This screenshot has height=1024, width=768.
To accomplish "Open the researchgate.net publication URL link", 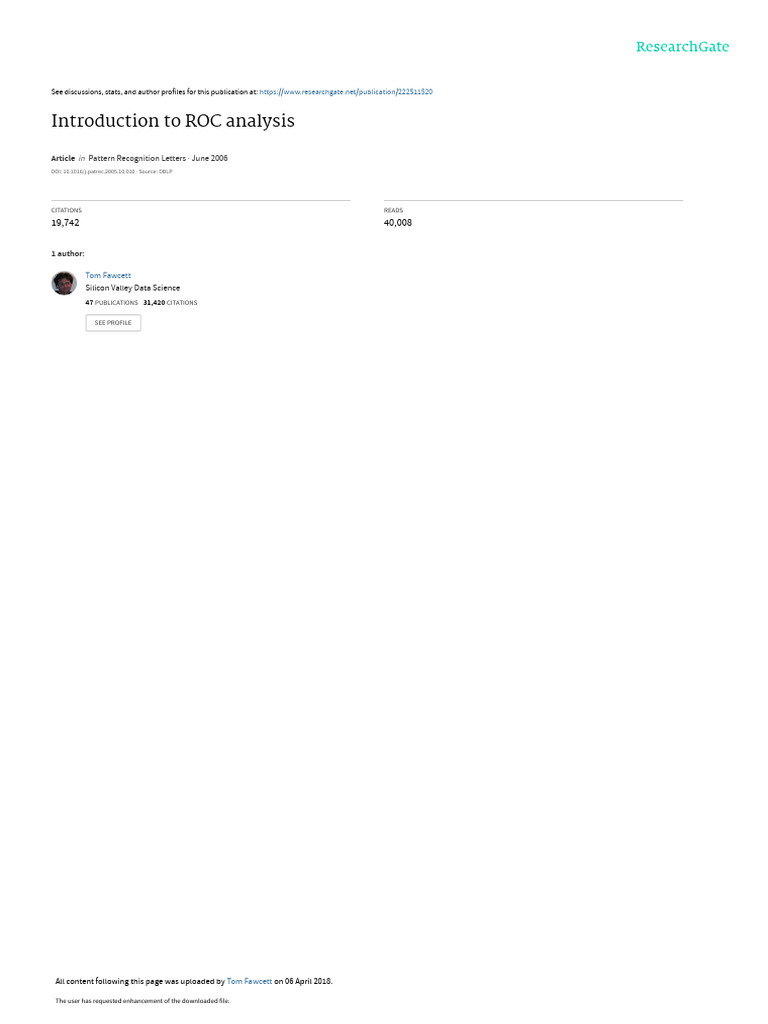I will tap(345, 92).
